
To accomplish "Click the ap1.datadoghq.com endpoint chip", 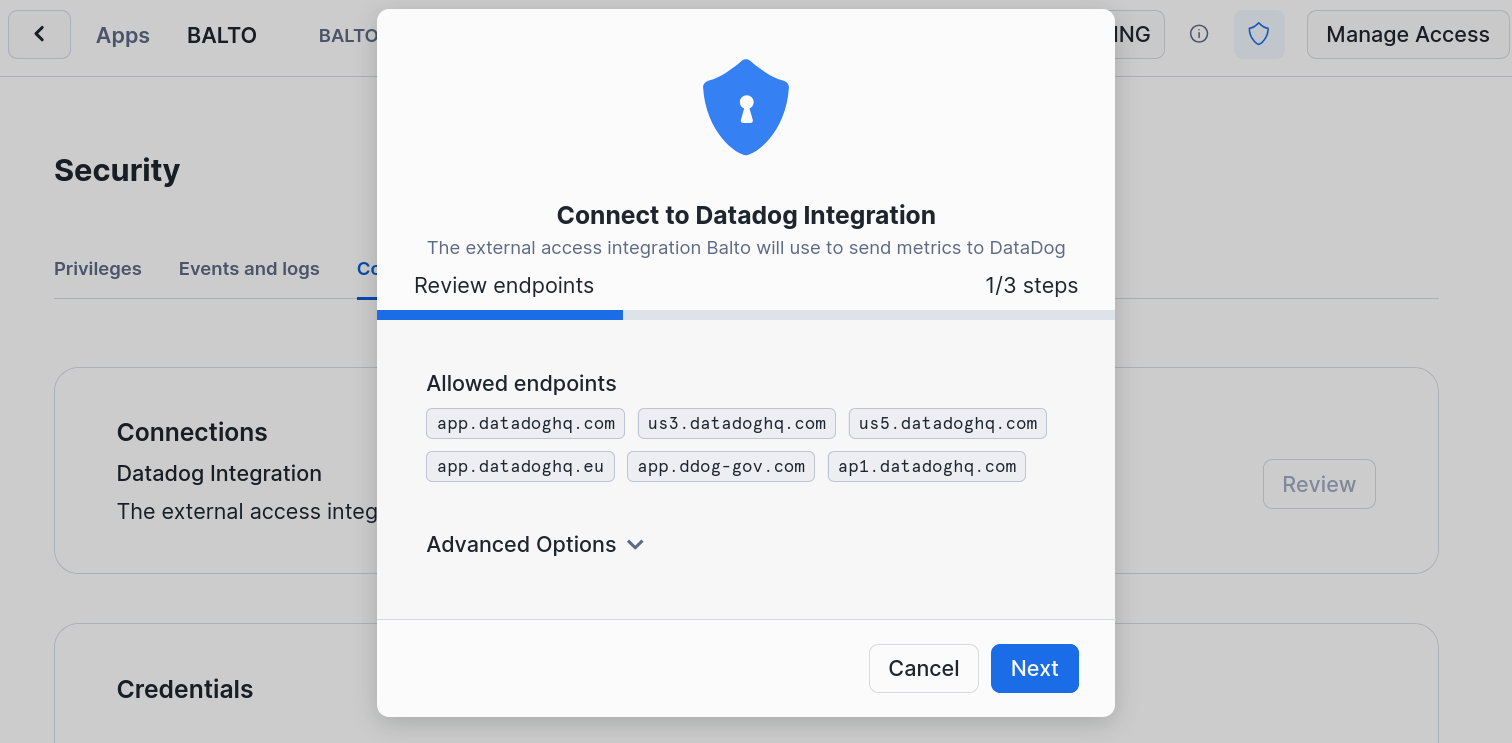I will [x=927, y=466].
